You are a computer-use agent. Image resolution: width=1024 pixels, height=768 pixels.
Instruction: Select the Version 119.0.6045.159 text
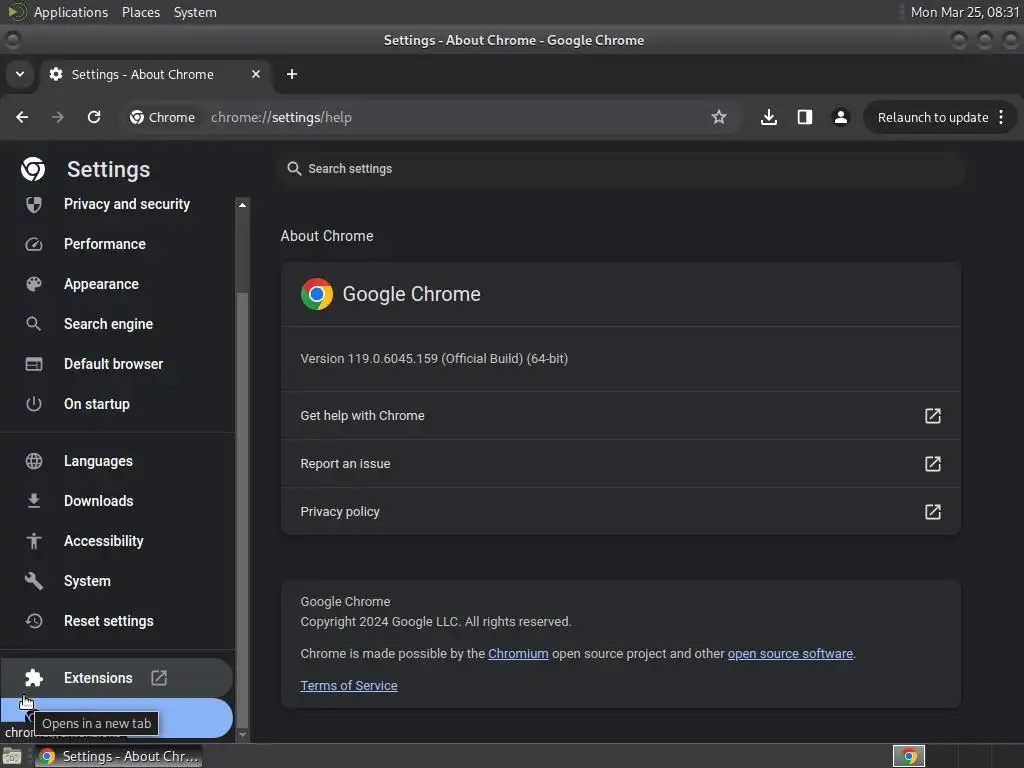[434, 359]
